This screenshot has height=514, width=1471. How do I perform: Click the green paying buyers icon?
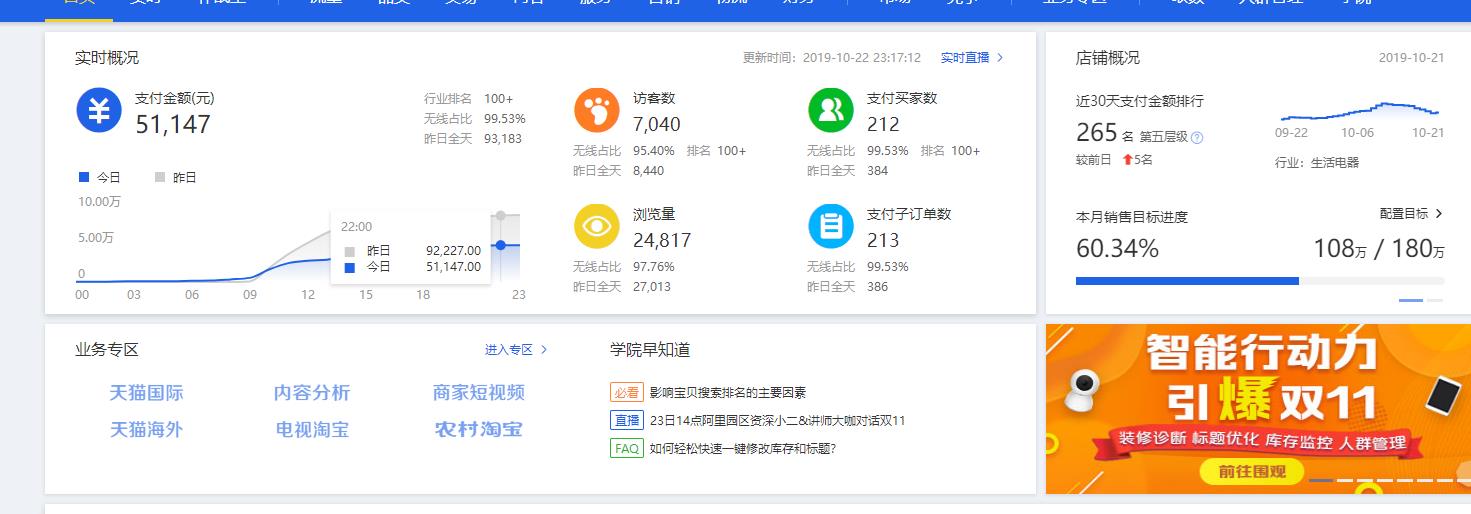click(831, 110)
